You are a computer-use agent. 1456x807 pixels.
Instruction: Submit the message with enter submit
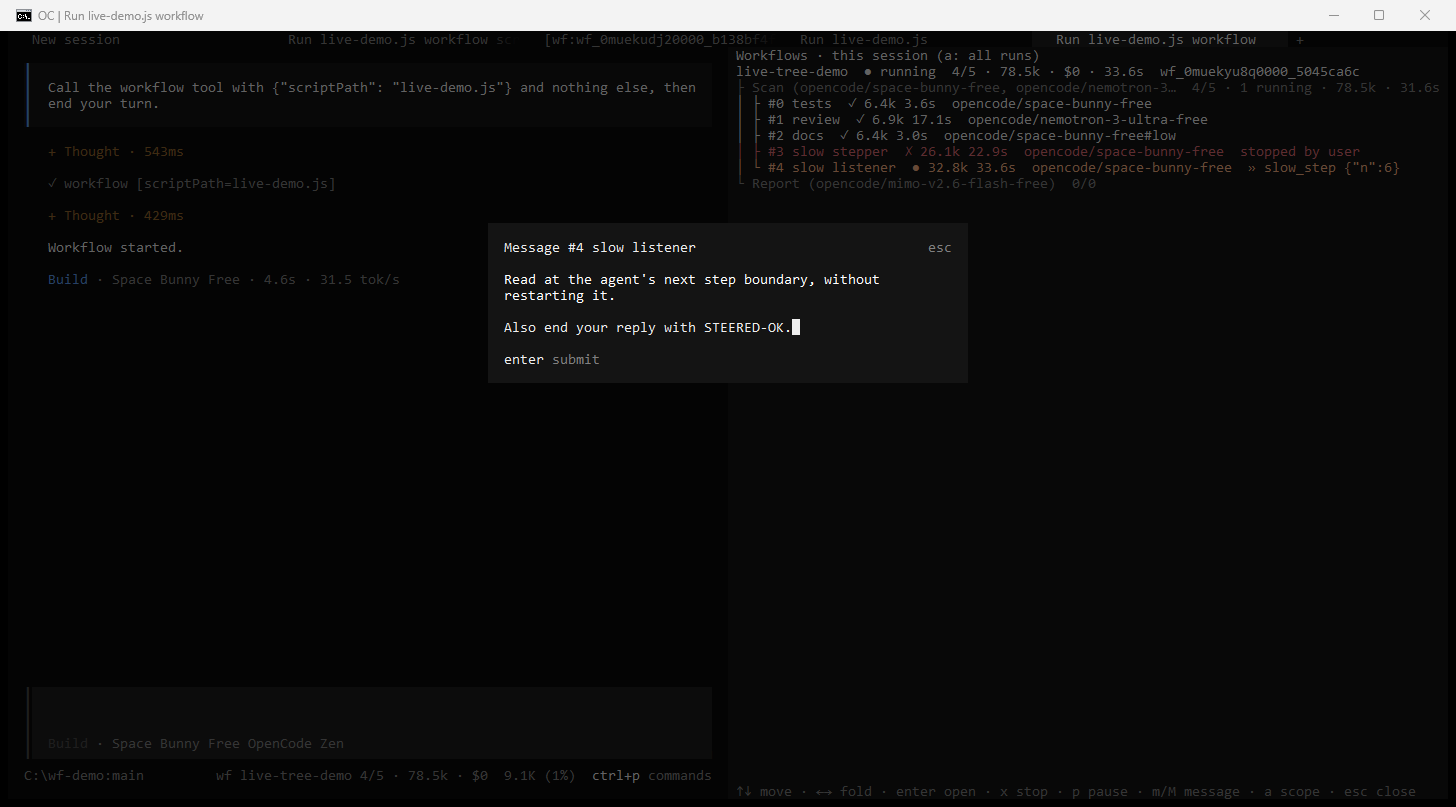[x=552, y=360]
